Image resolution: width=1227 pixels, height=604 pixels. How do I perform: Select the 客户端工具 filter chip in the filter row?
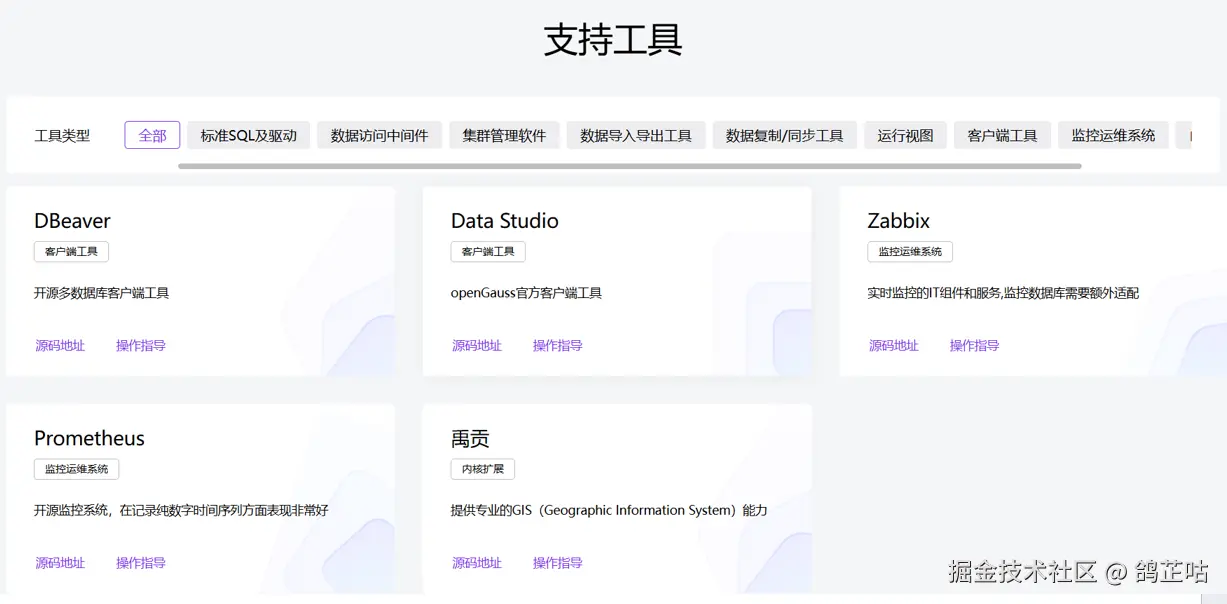coord(1002,135)
